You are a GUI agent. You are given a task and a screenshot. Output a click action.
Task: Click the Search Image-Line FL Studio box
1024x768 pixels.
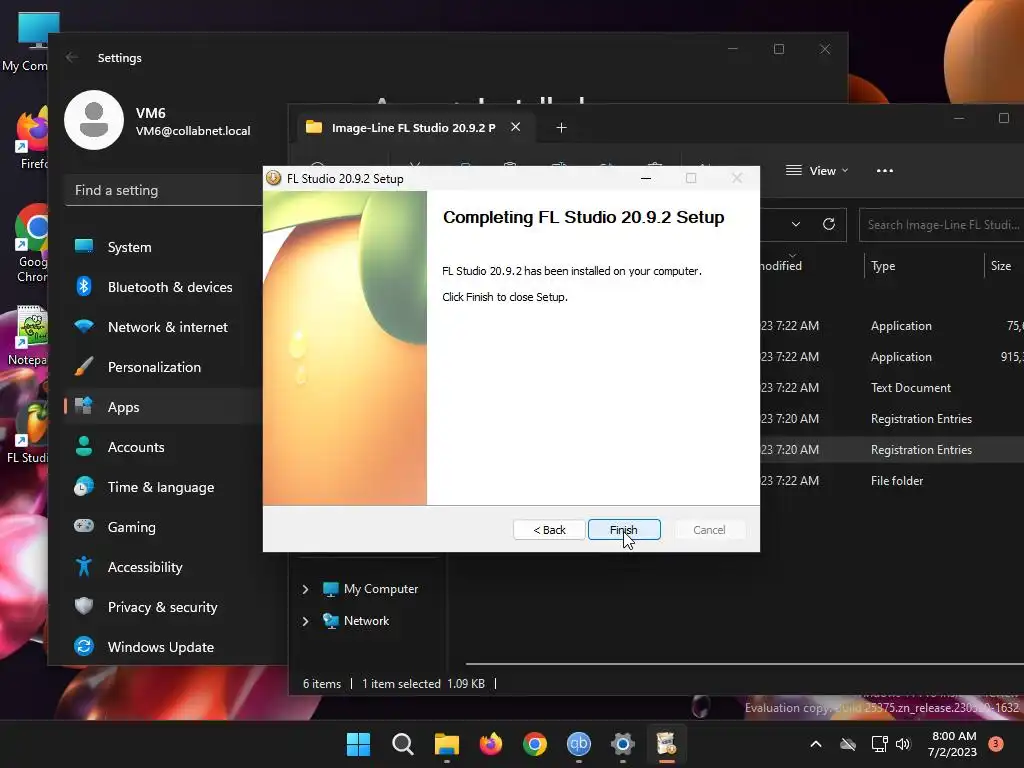coord(942,225)
